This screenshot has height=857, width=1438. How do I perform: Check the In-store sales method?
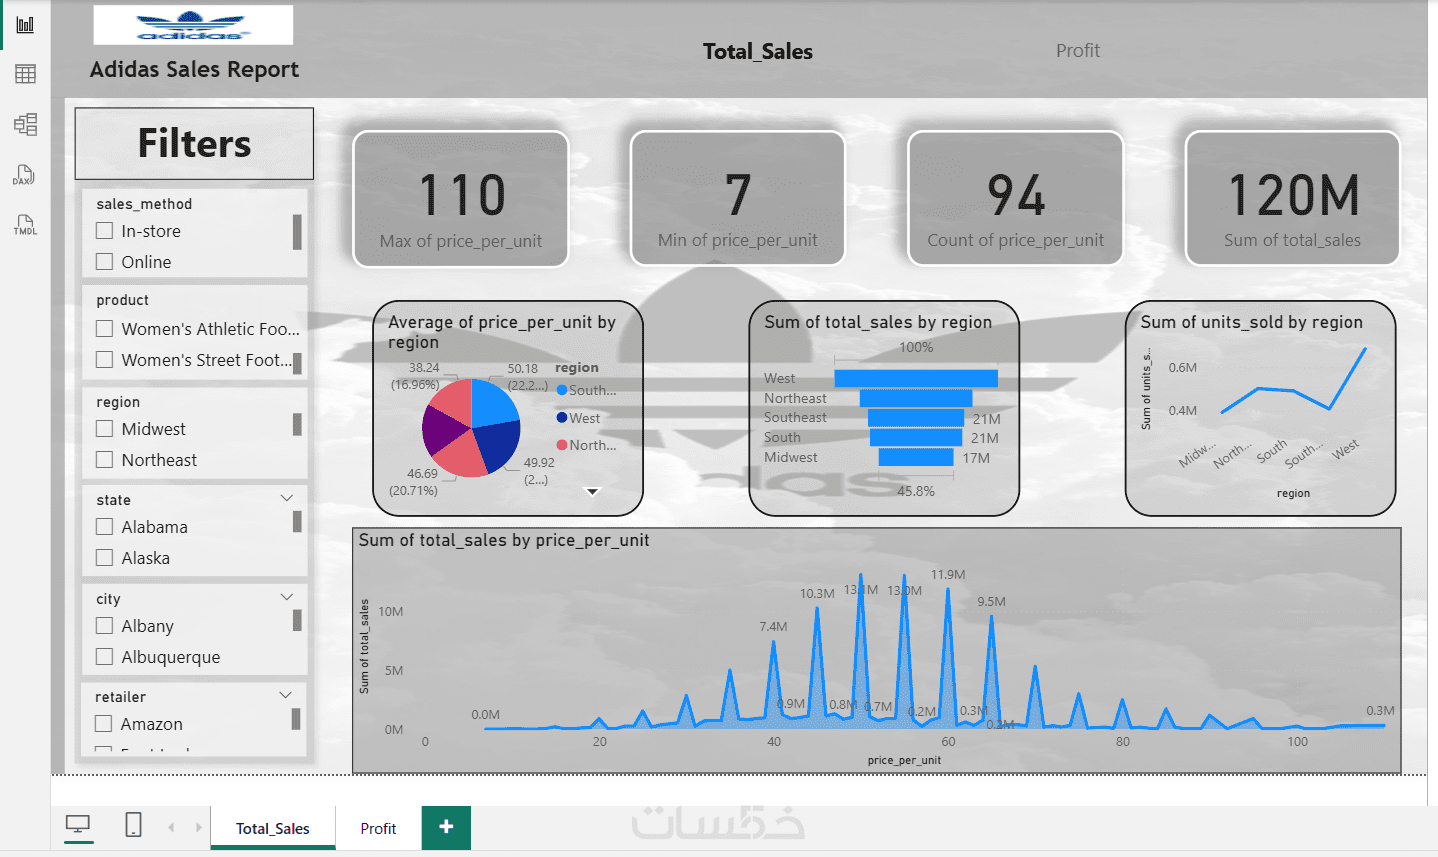point(104,231)
